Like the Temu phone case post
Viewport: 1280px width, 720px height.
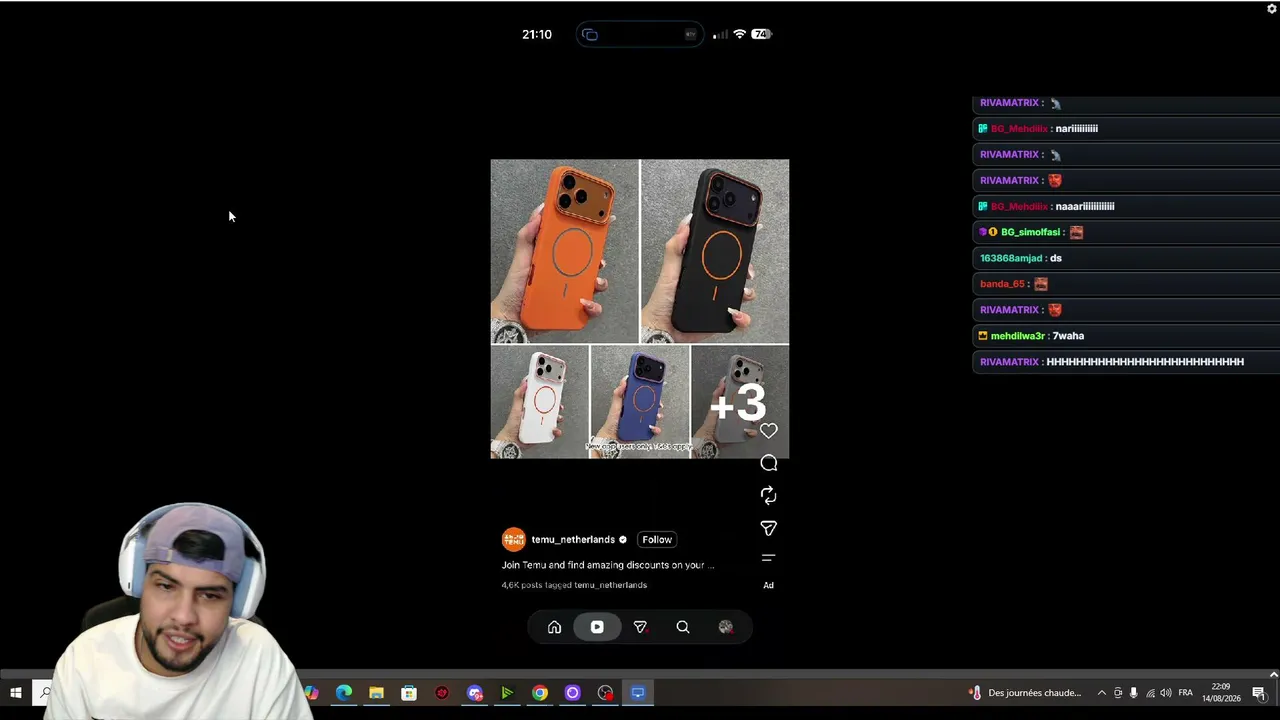[x=768, y=431]
